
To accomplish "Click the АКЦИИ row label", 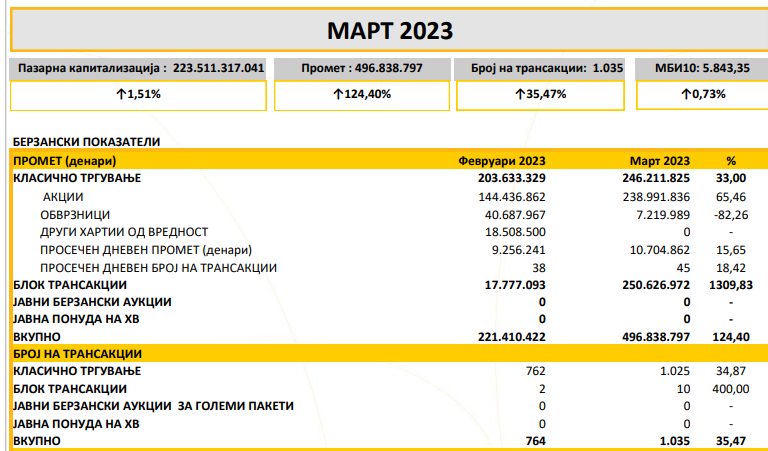I will tap(63, 197).
